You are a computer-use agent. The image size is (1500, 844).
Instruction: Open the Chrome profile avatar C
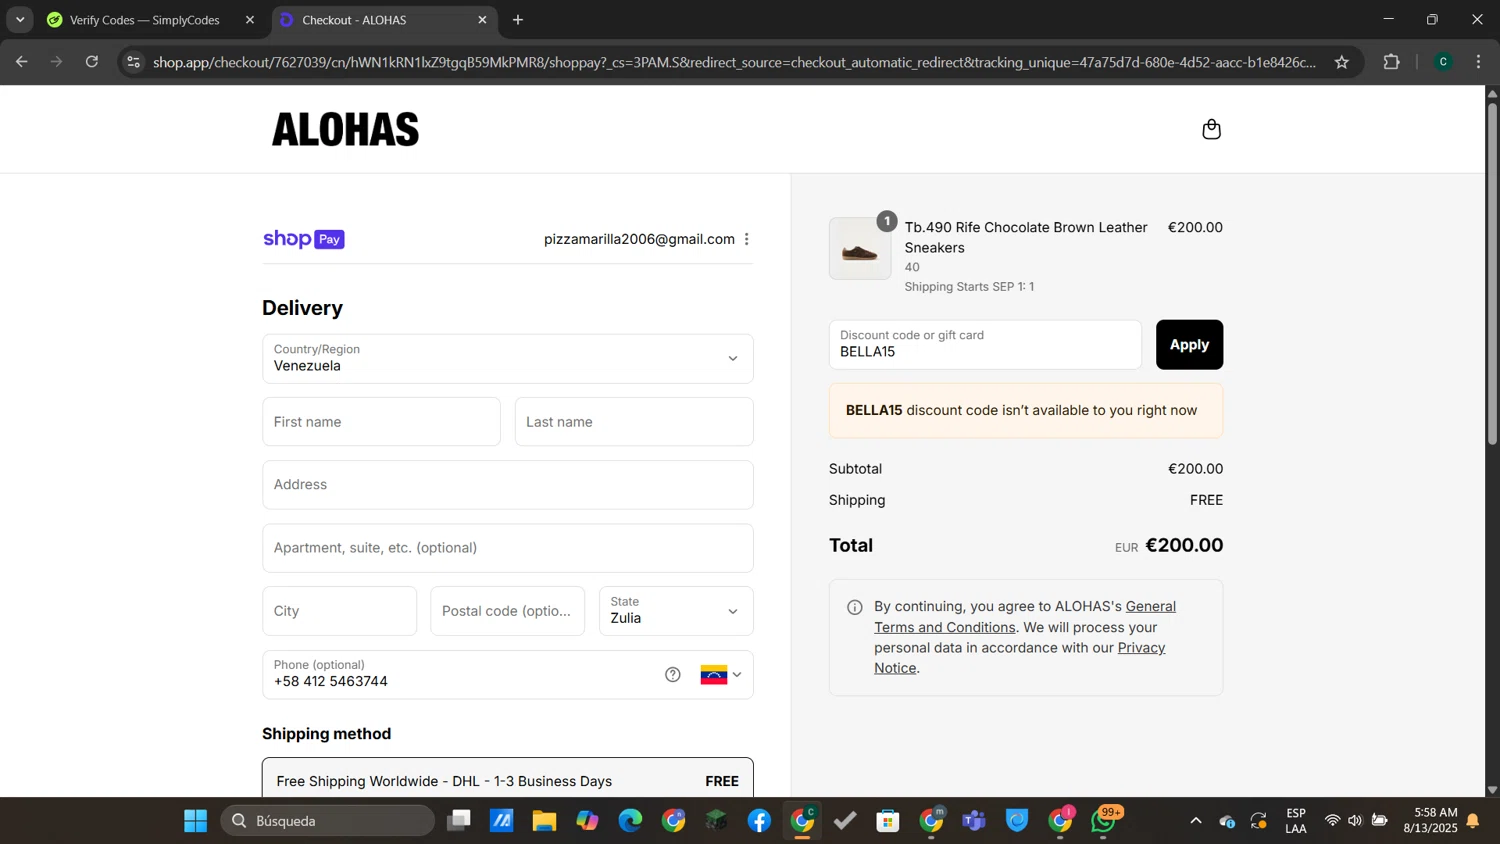(x=1443, y=62)
